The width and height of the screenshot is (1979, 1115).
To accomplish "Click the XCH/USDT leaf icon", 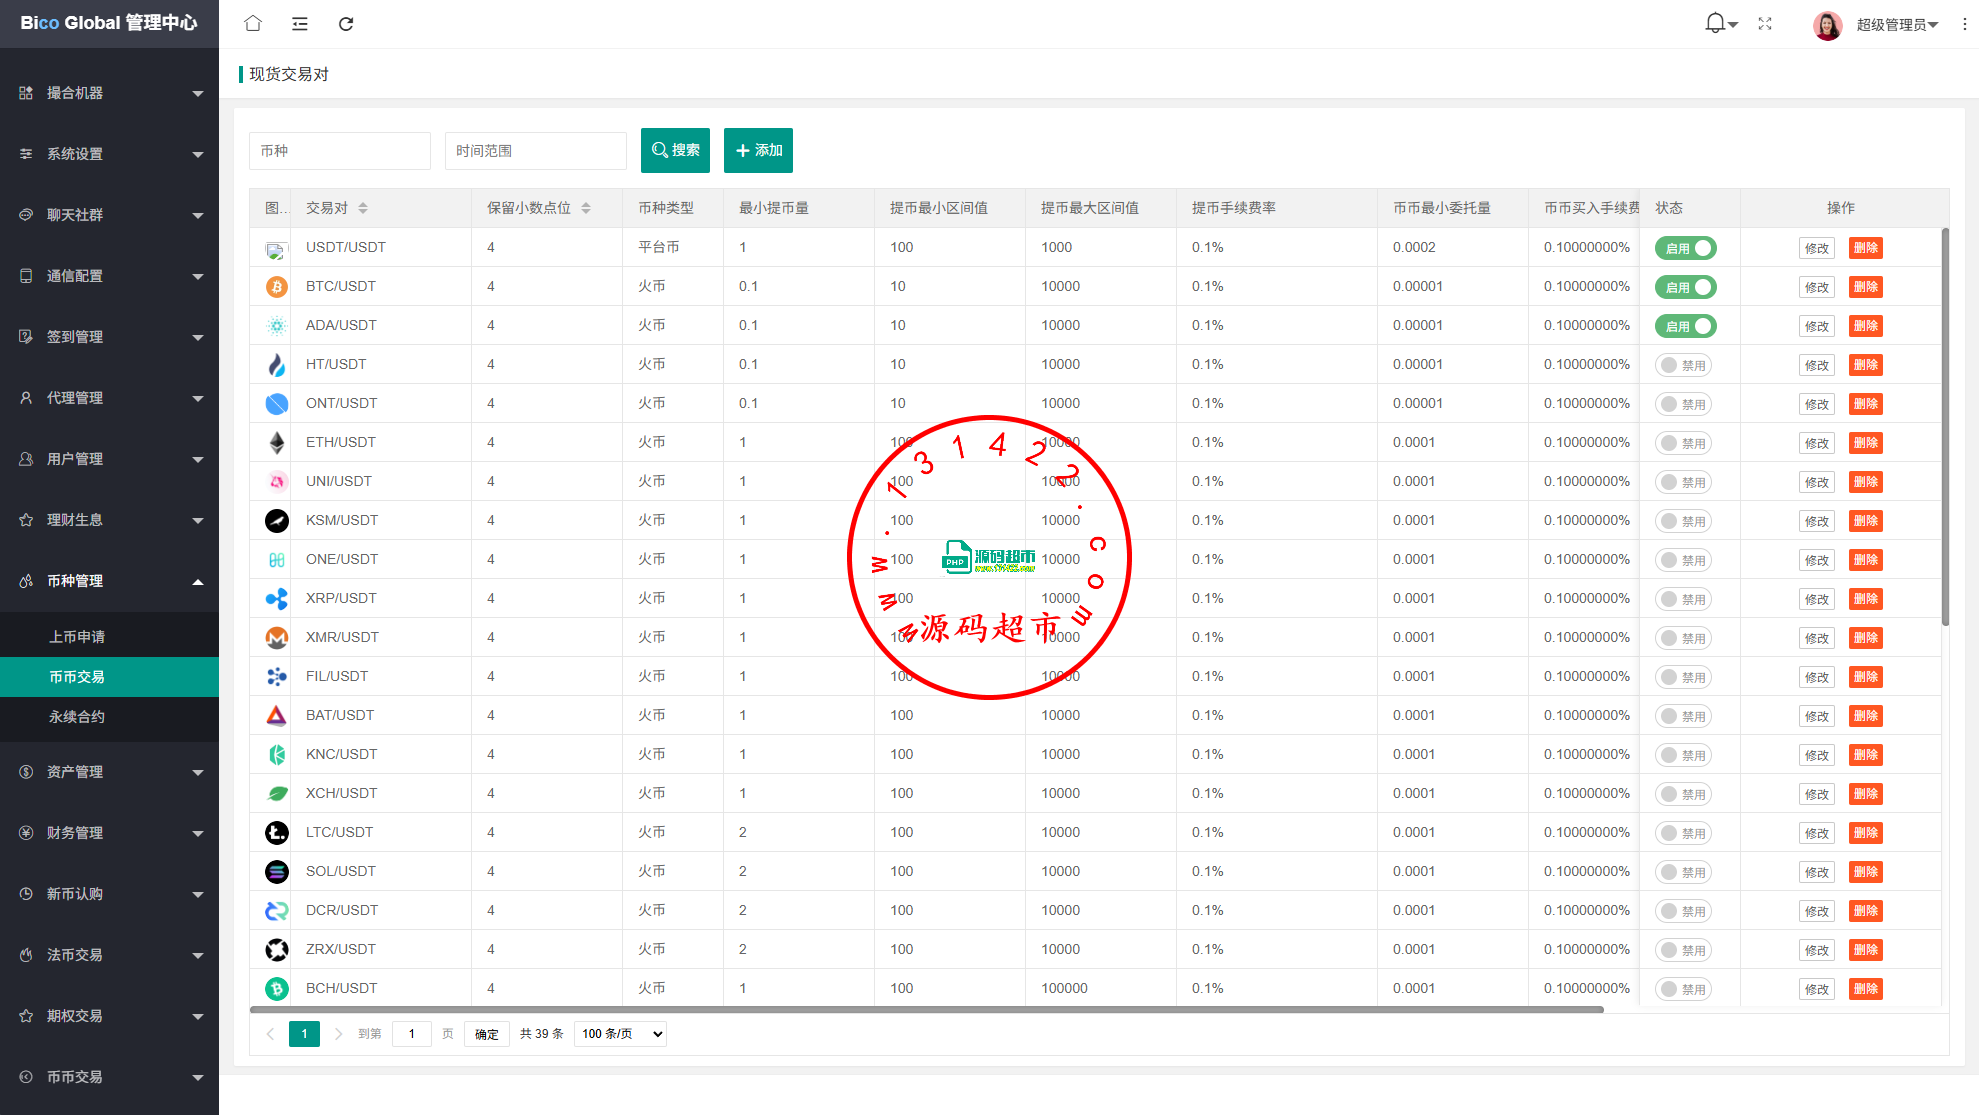I will (277, 794).
